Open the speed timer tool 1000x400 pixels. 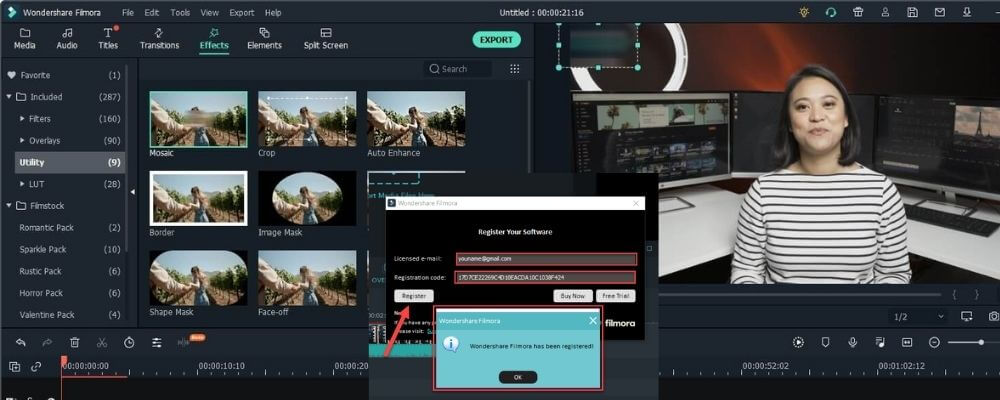point(130,342)
